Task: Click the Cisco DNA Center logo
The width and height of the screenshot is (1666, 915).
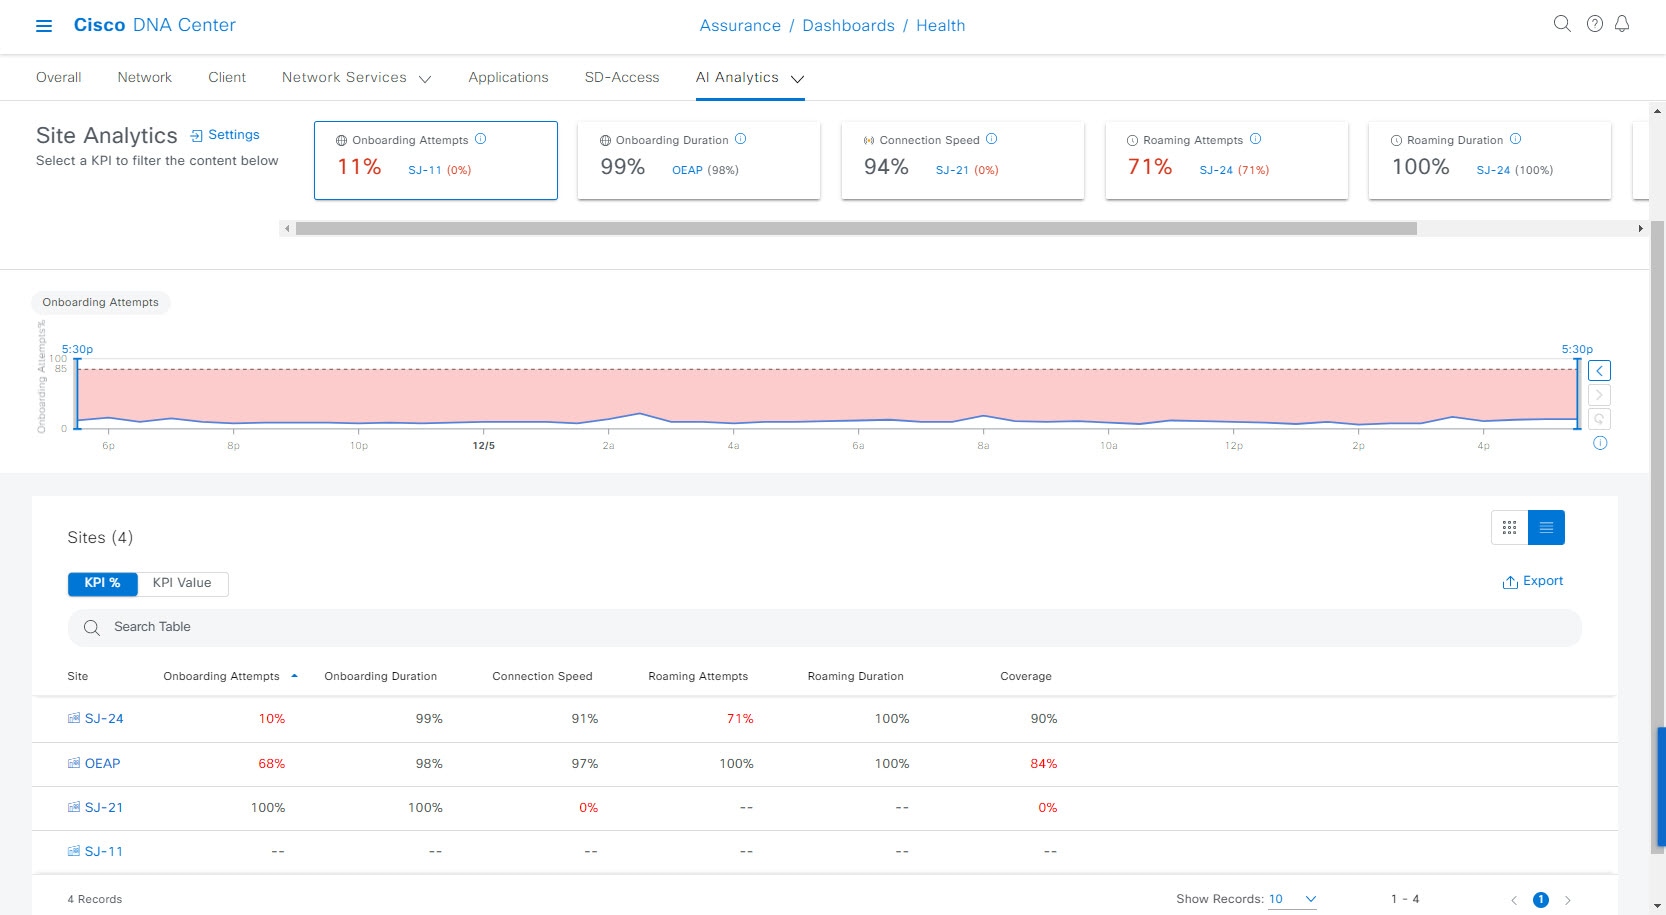Action: pyautogui.click(x=155, y=25)
